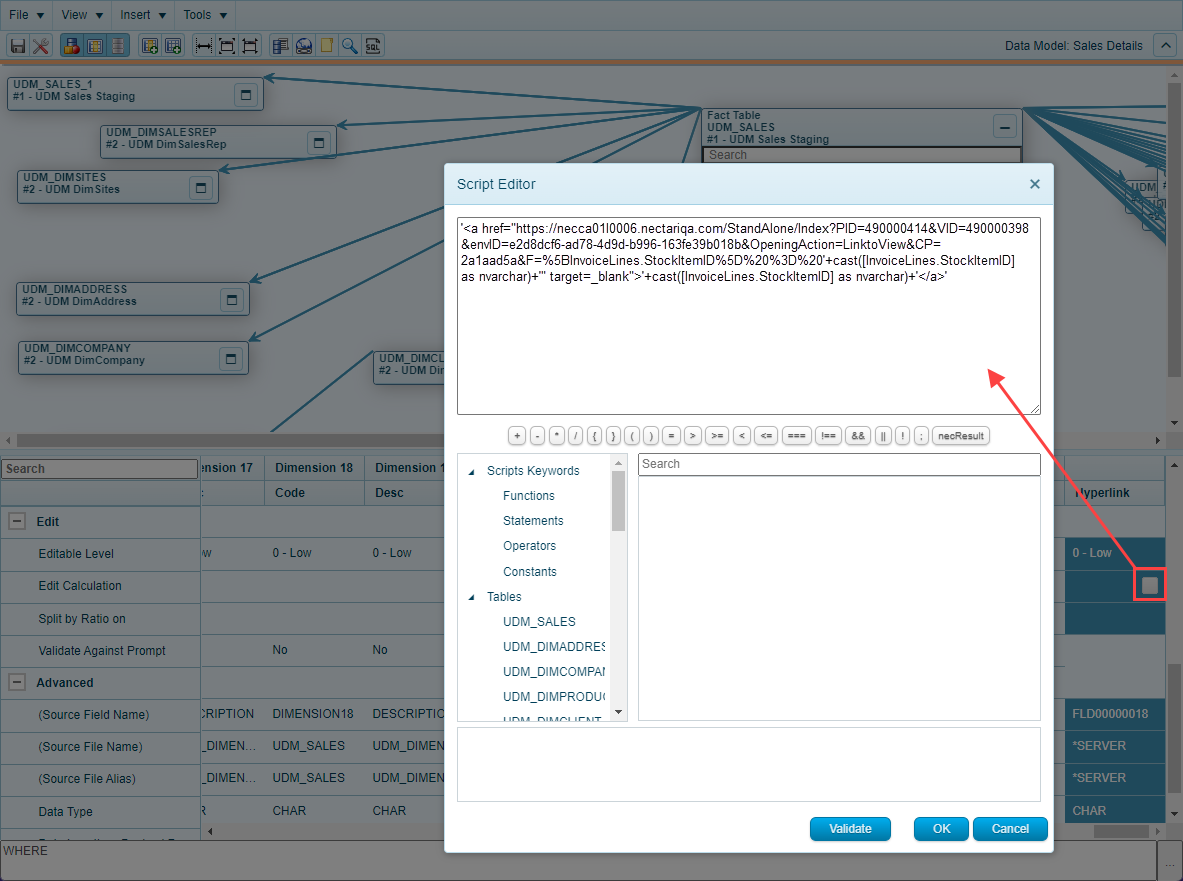Click the Edit Calculation box in Hyperlink column

(x=1150, y=585)
